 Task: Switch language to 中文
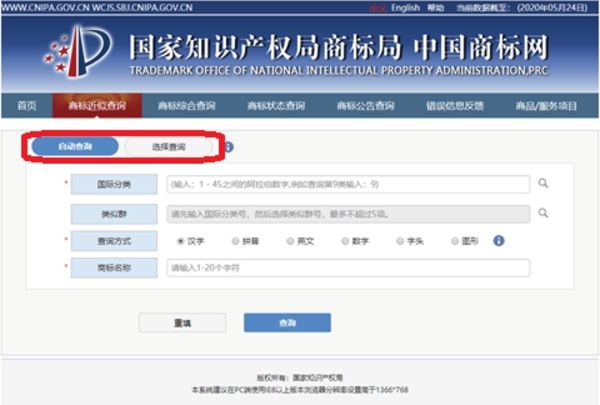378,8
